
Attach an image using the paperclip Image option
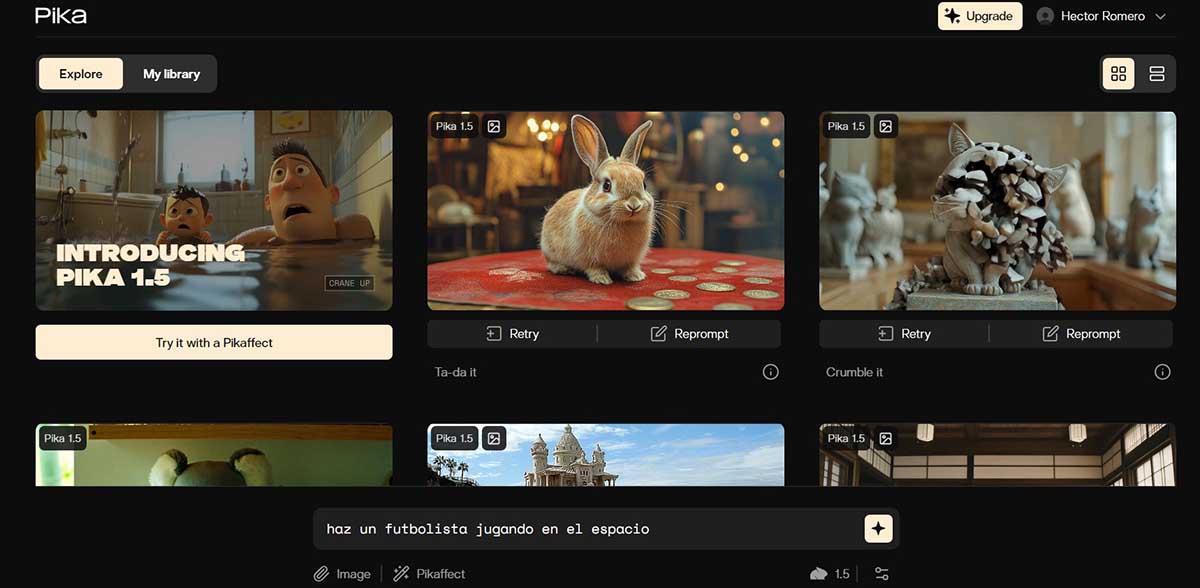click(342, 574)
